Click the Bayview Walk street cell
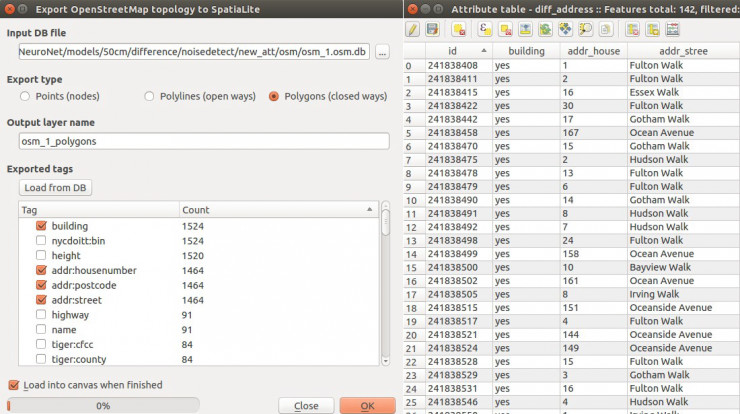Viewport: 740px width, 414px height. pos(683,267)
